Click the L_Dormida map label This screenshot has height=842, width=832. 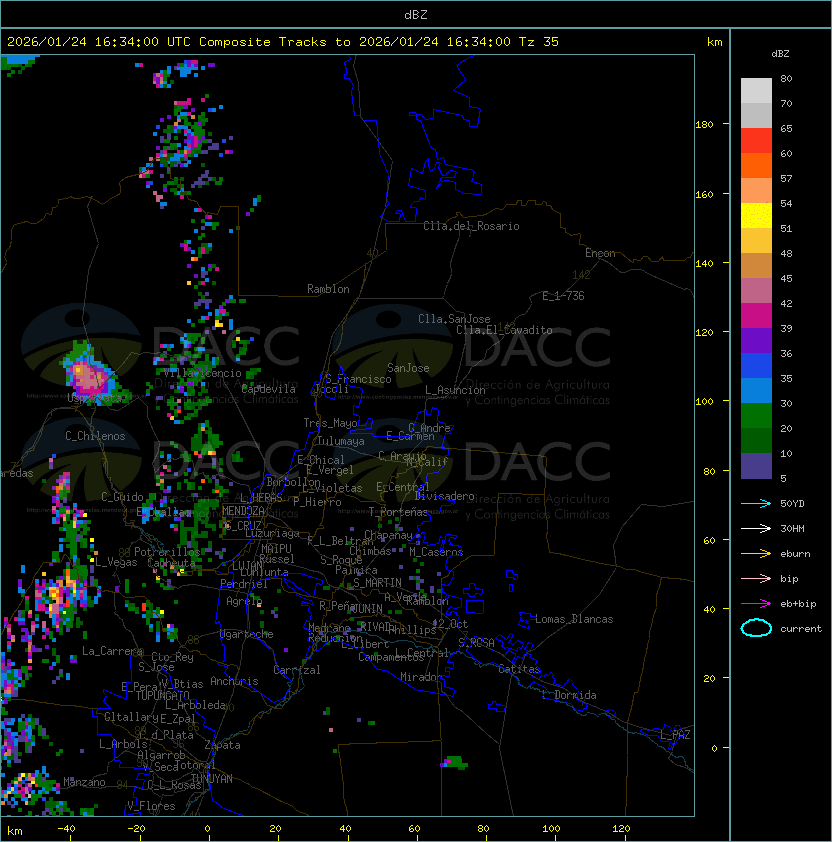[569, 695]
